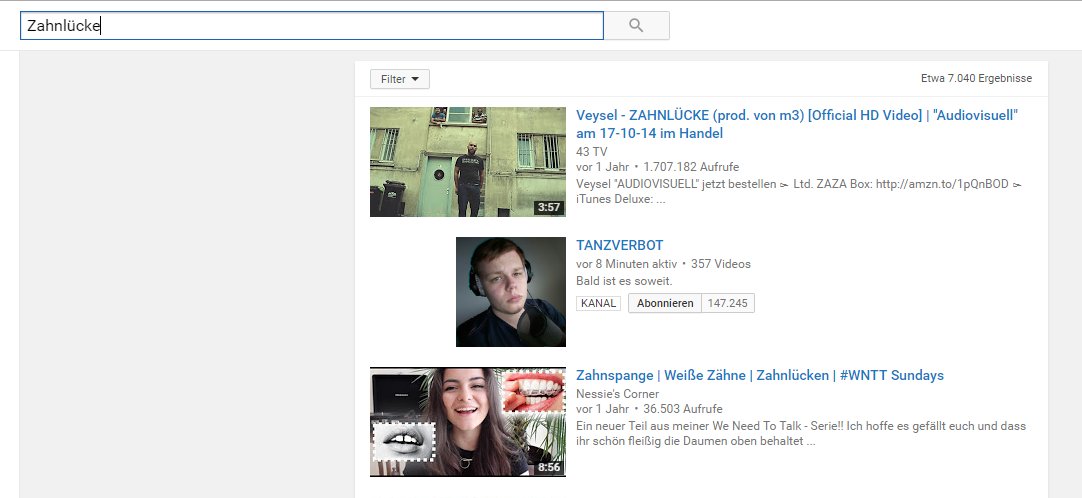Click the vor 8 Minuten aktiv text
1082x498 pixels.
(627, 264)
